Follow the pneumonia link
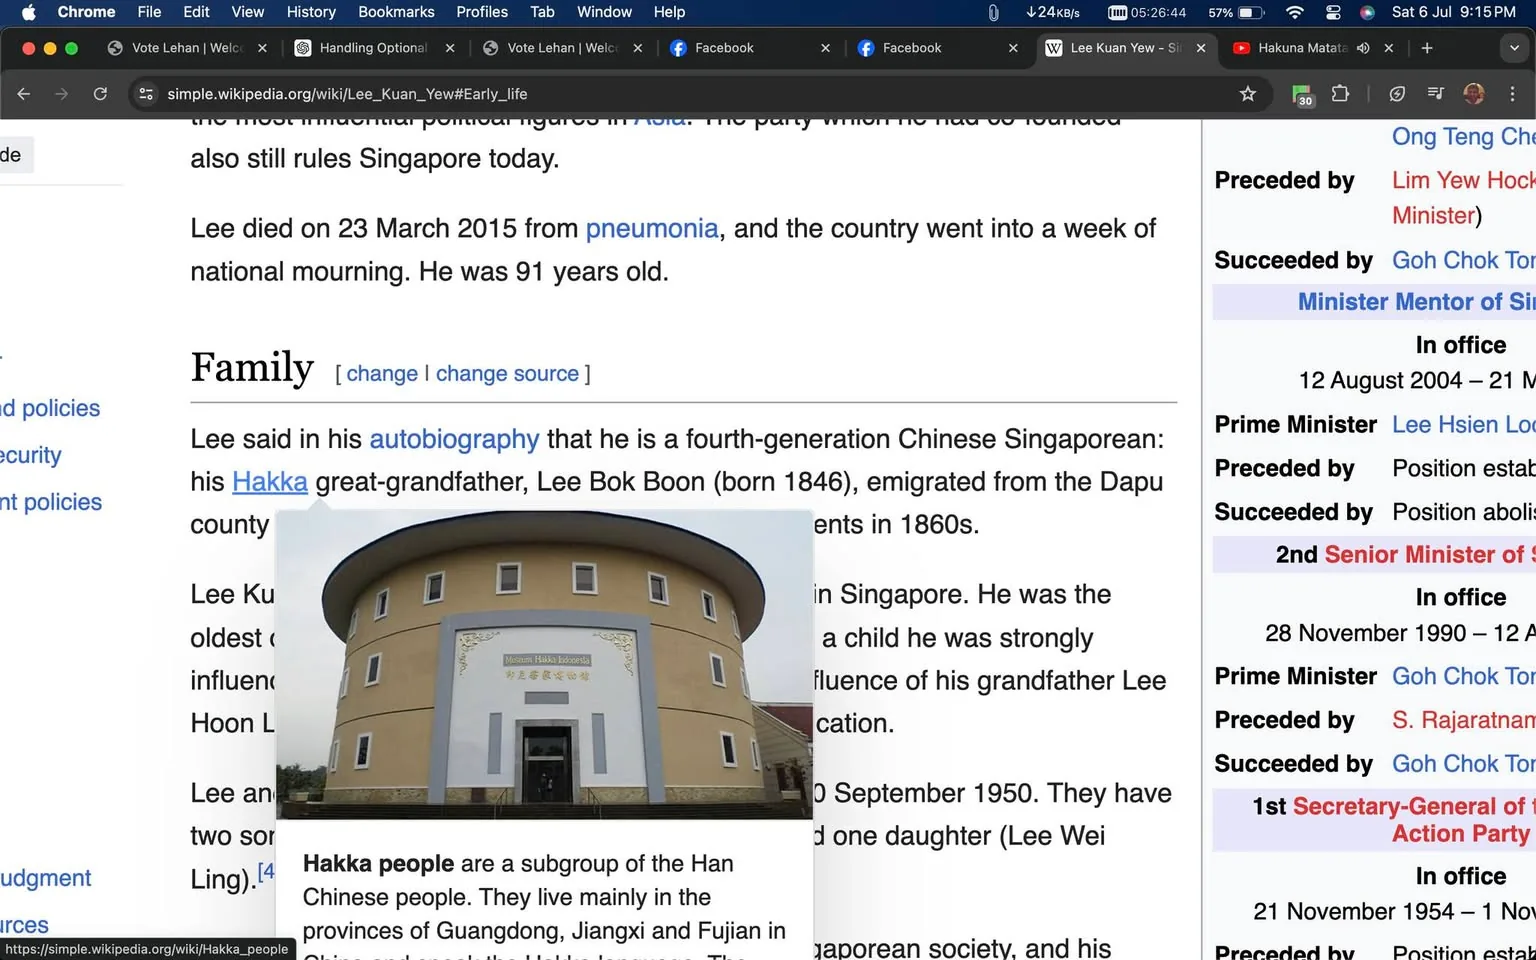The image size is (1536, 960). point(651,228)
